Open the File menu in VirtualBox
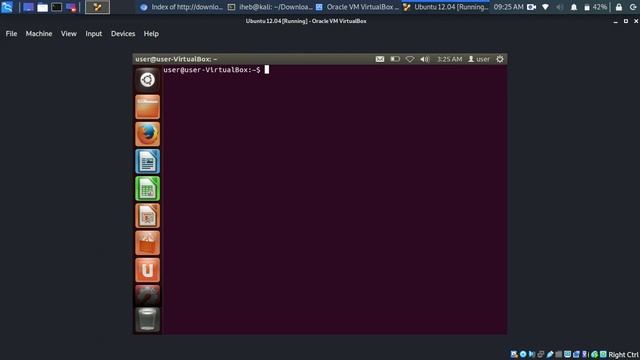The image size is (640, 360). tap(11, 34)
